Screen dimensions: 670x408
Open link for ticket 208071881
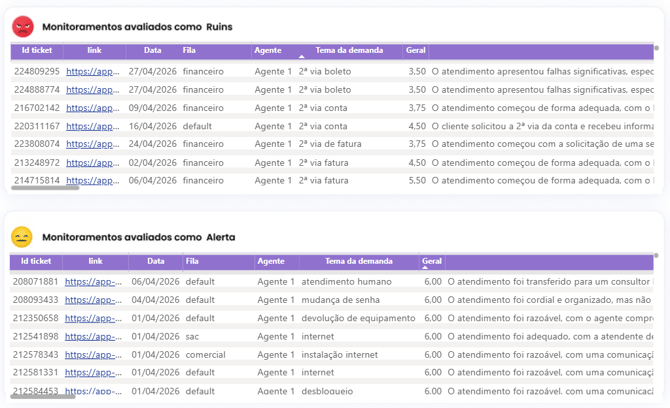pyautogui.click(x=93, y=282)
